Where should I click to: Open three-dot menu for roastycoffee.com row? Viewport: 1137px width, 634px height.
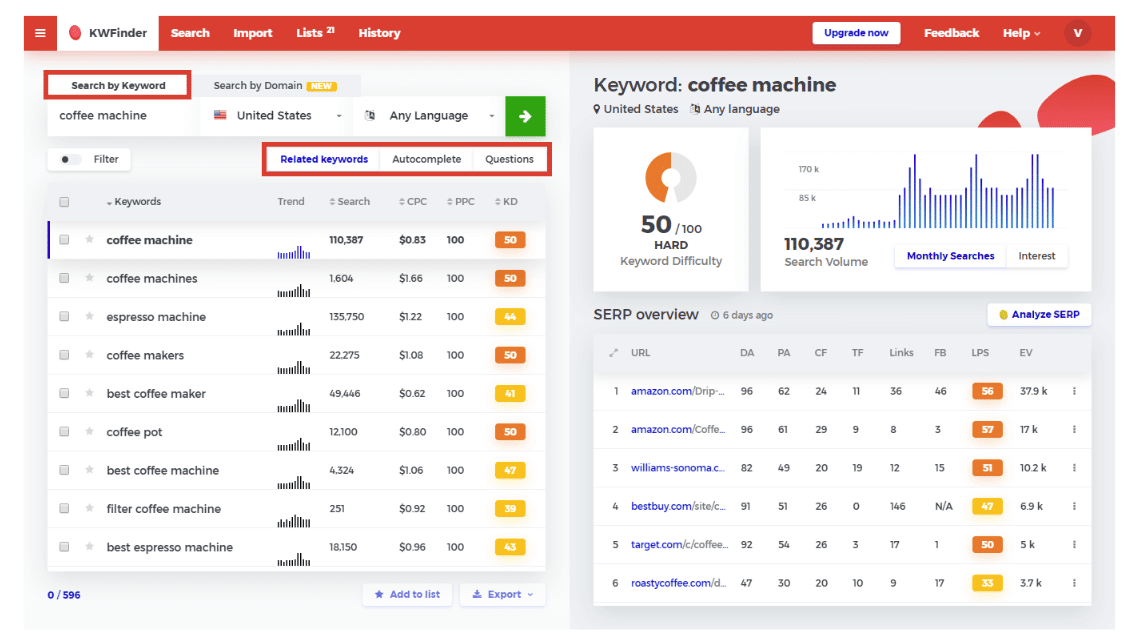click(1074, 583)
